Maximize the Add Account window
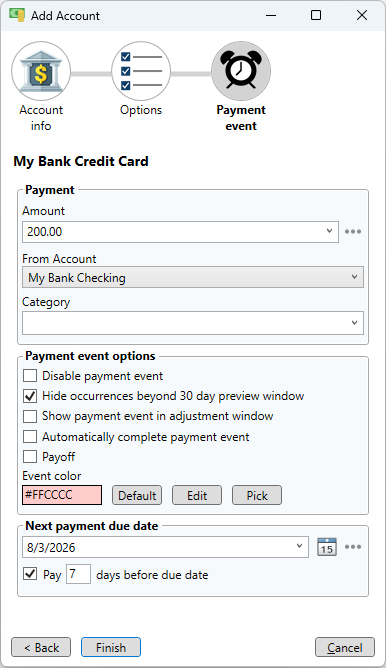 316,15
